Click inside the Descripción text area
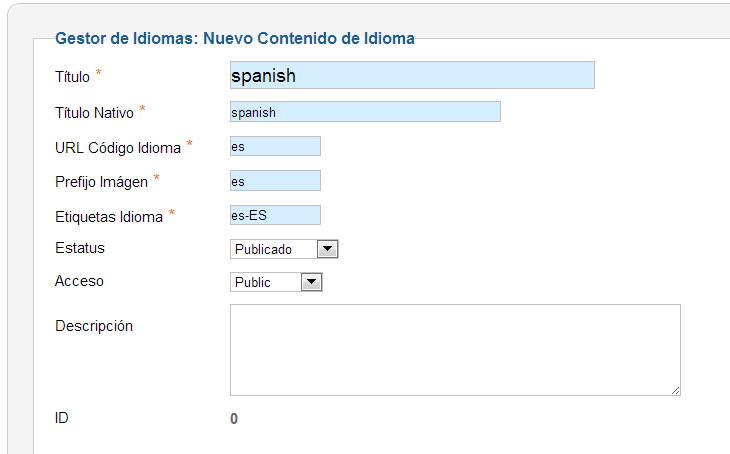Image resolution: width=730 pixels, height=454 pixels. (x=455, y=350)
